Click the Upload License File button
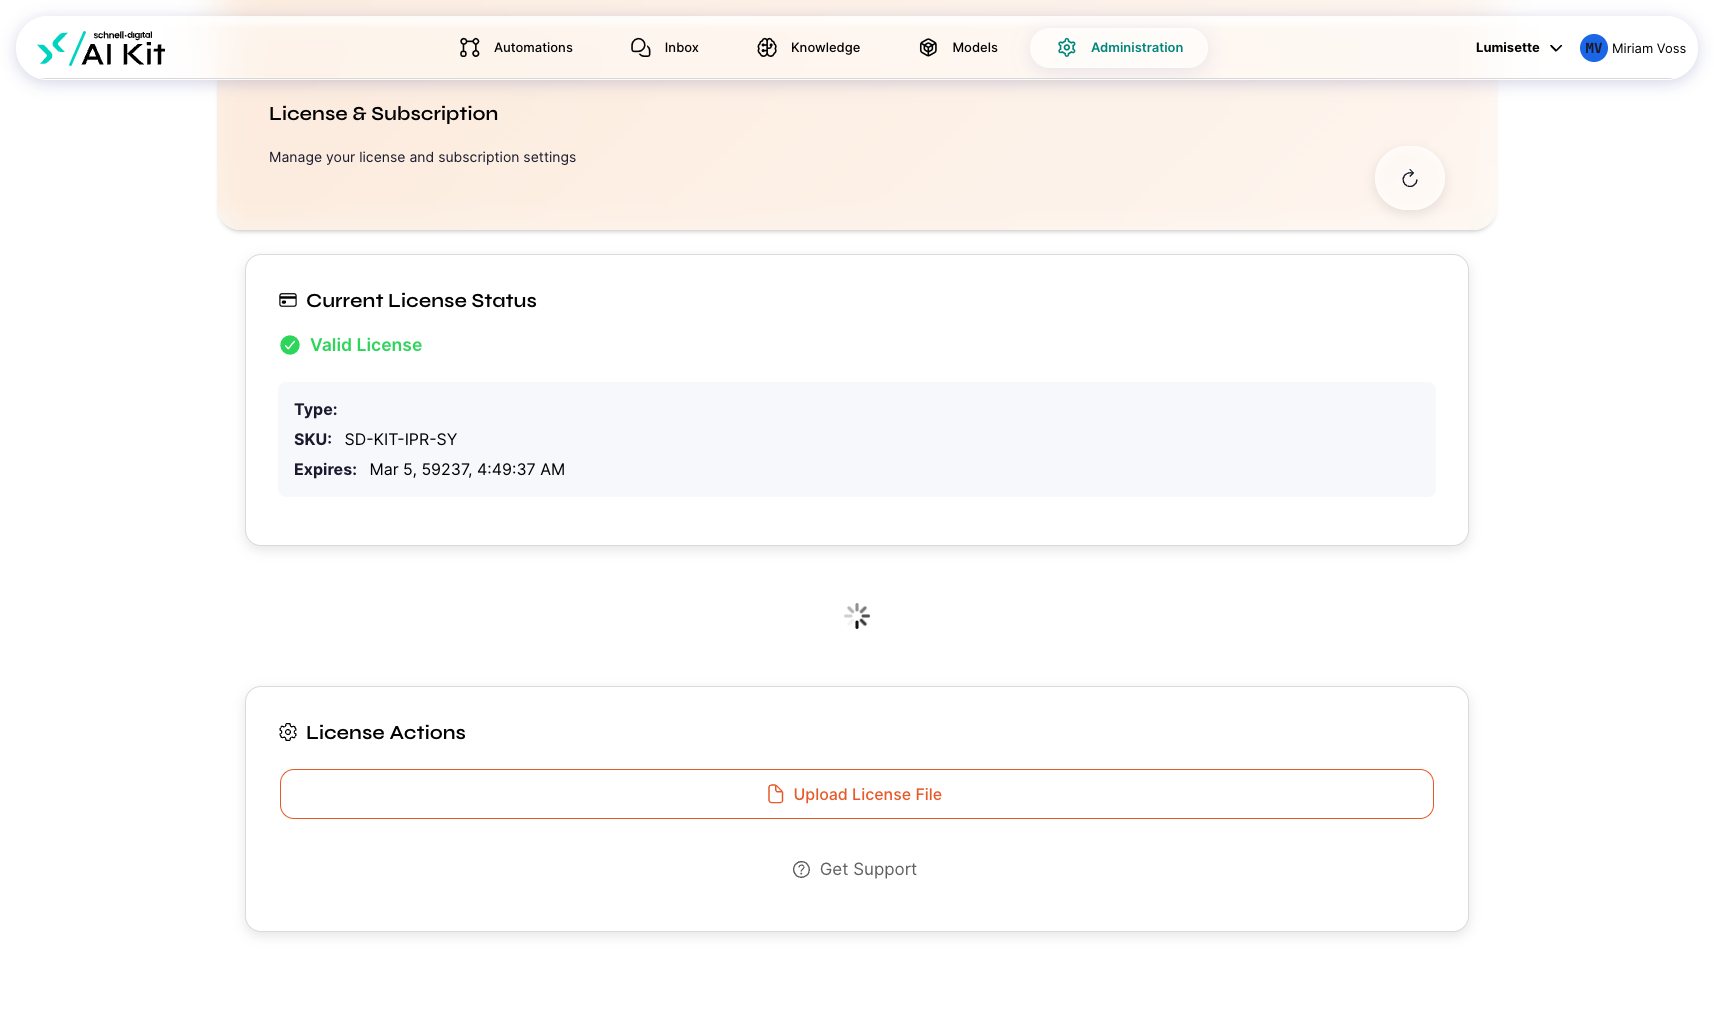1714x1014 pixels. [x=857, y=794]
